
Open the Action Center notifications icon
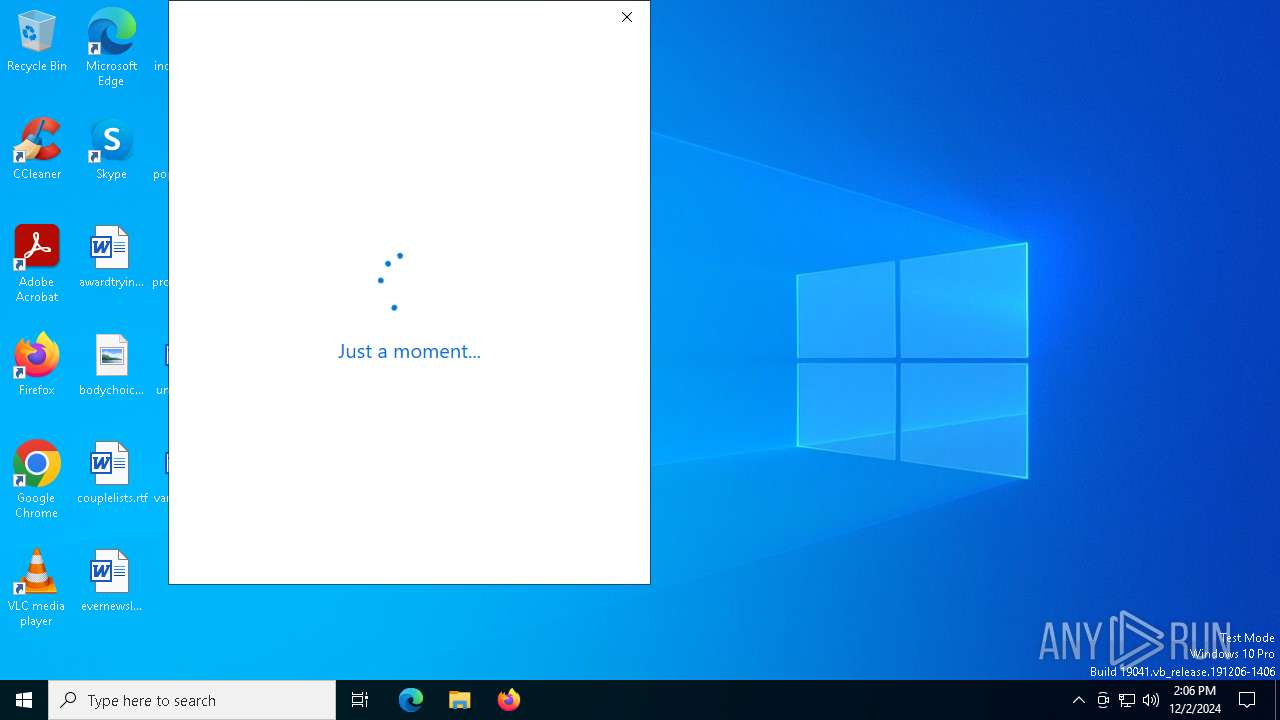[1248, 700]
